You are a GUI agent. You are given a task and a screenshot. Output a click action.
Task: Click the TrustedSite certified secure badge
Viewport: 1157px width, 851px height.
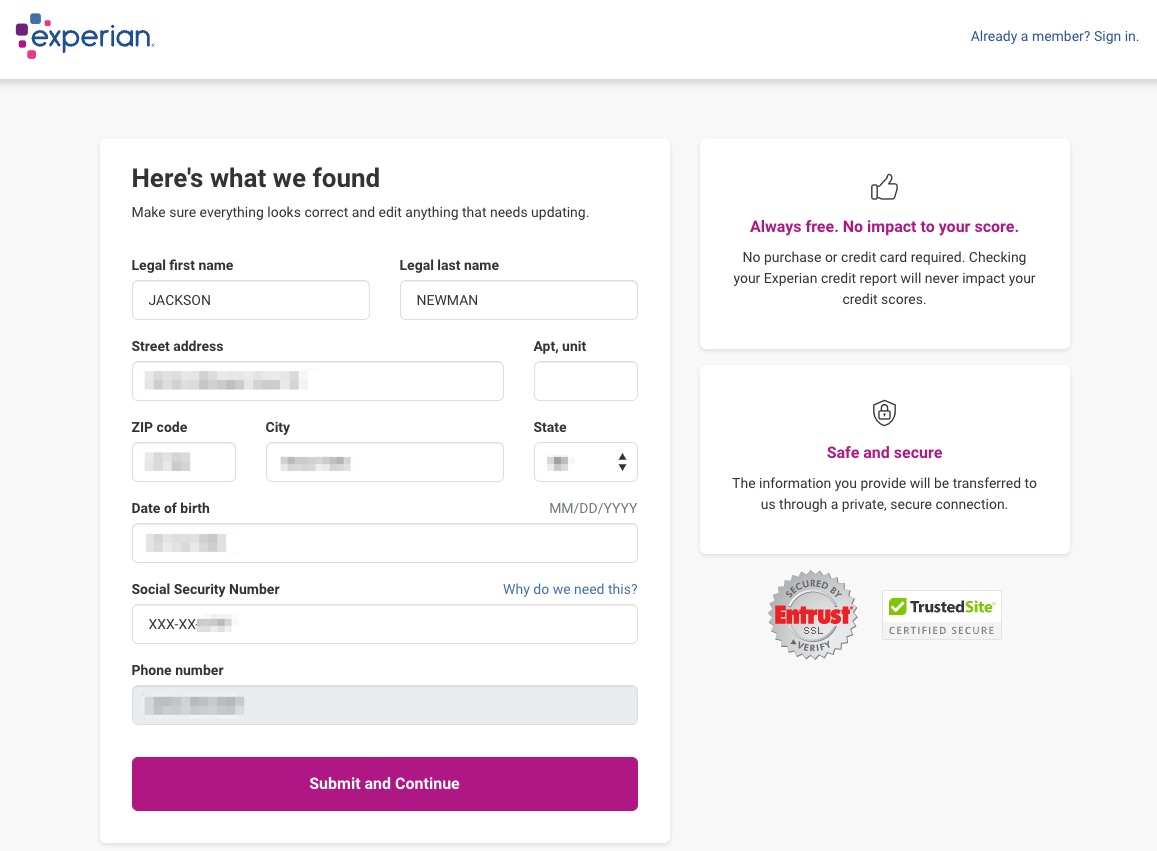click(941, 614)
